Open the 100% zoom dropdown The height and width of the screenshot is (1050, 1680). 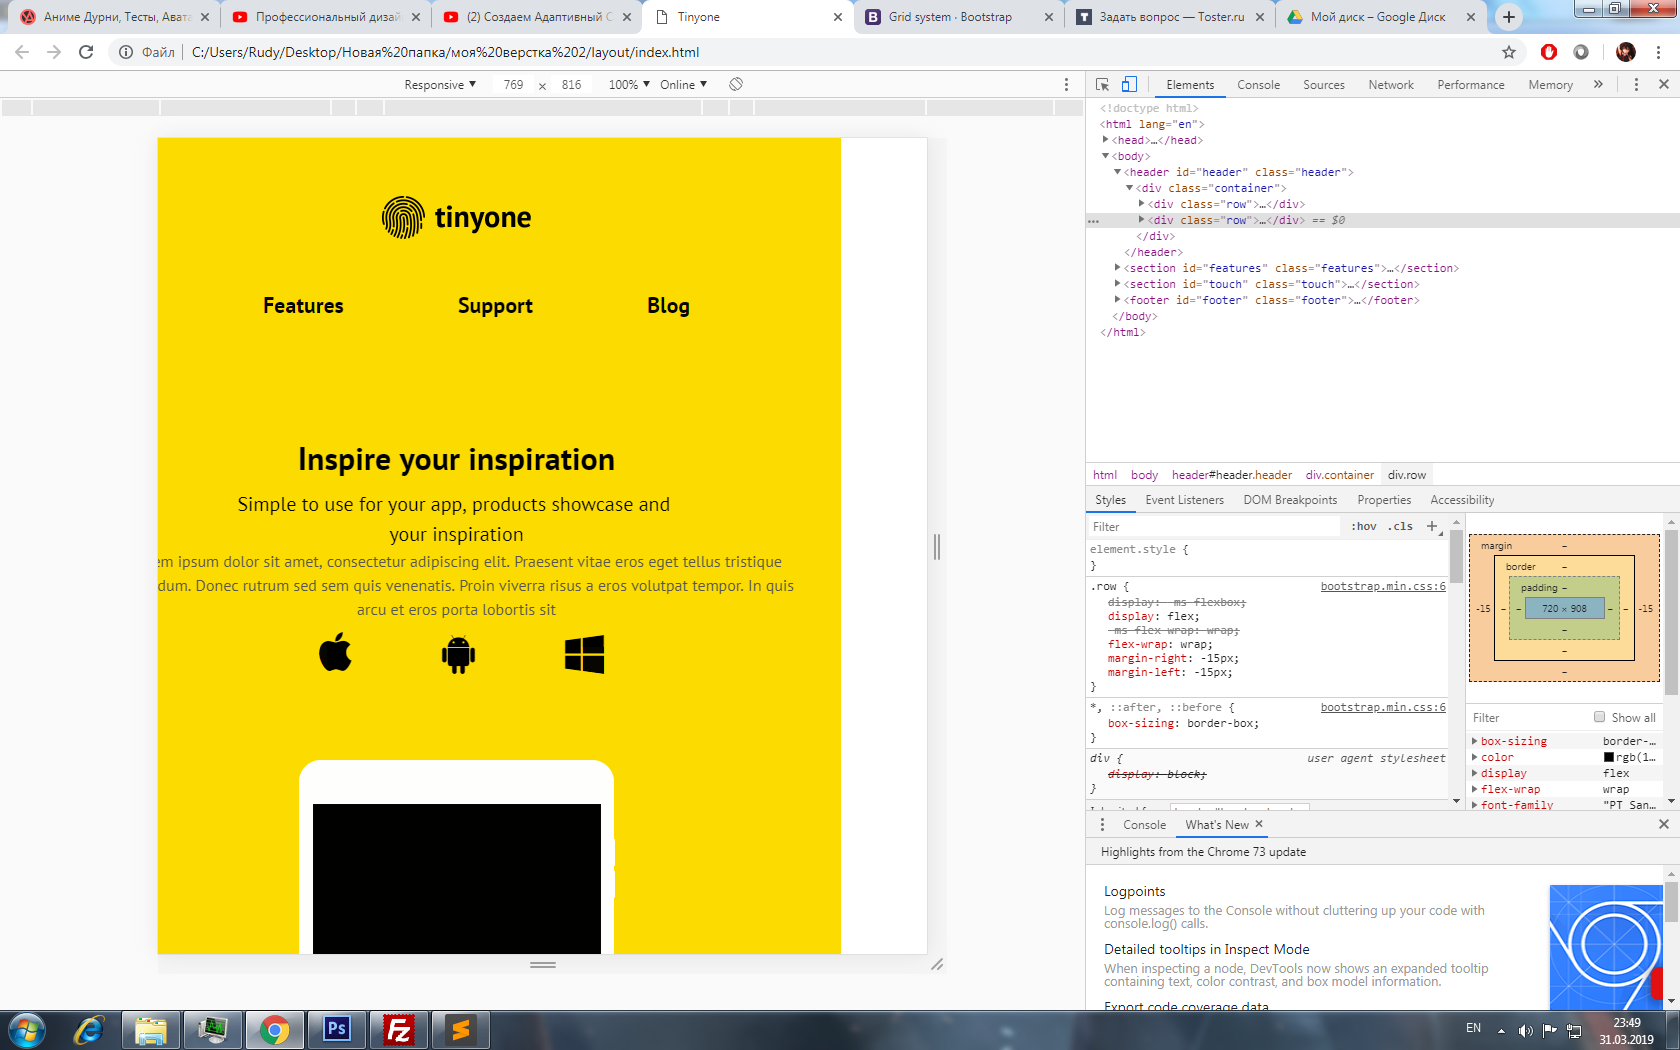629,85
